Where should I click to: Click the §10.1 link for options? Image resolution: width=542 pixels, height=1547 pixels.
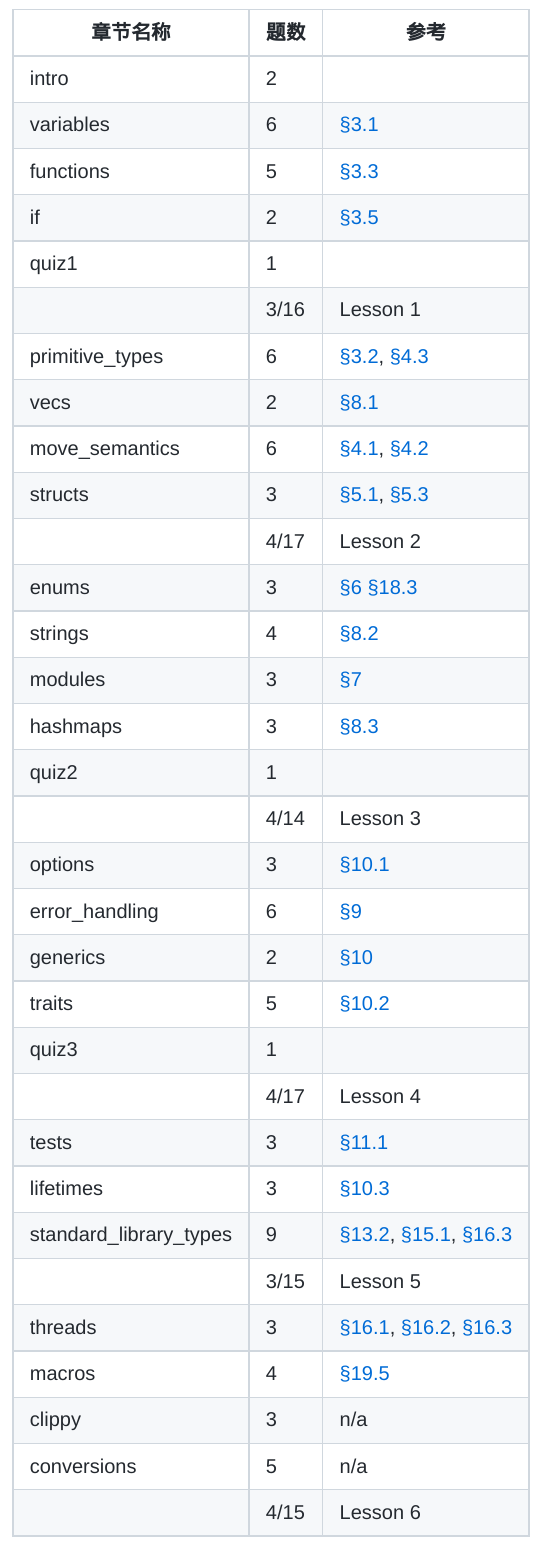[x=365, y=864]
